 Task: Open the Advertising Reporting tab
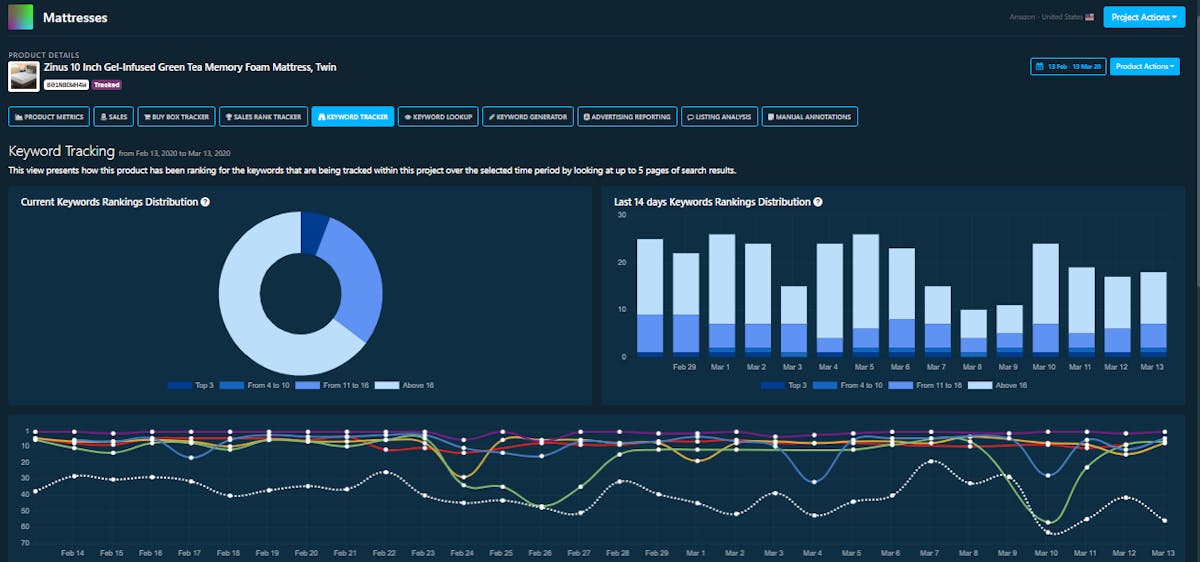627,117
